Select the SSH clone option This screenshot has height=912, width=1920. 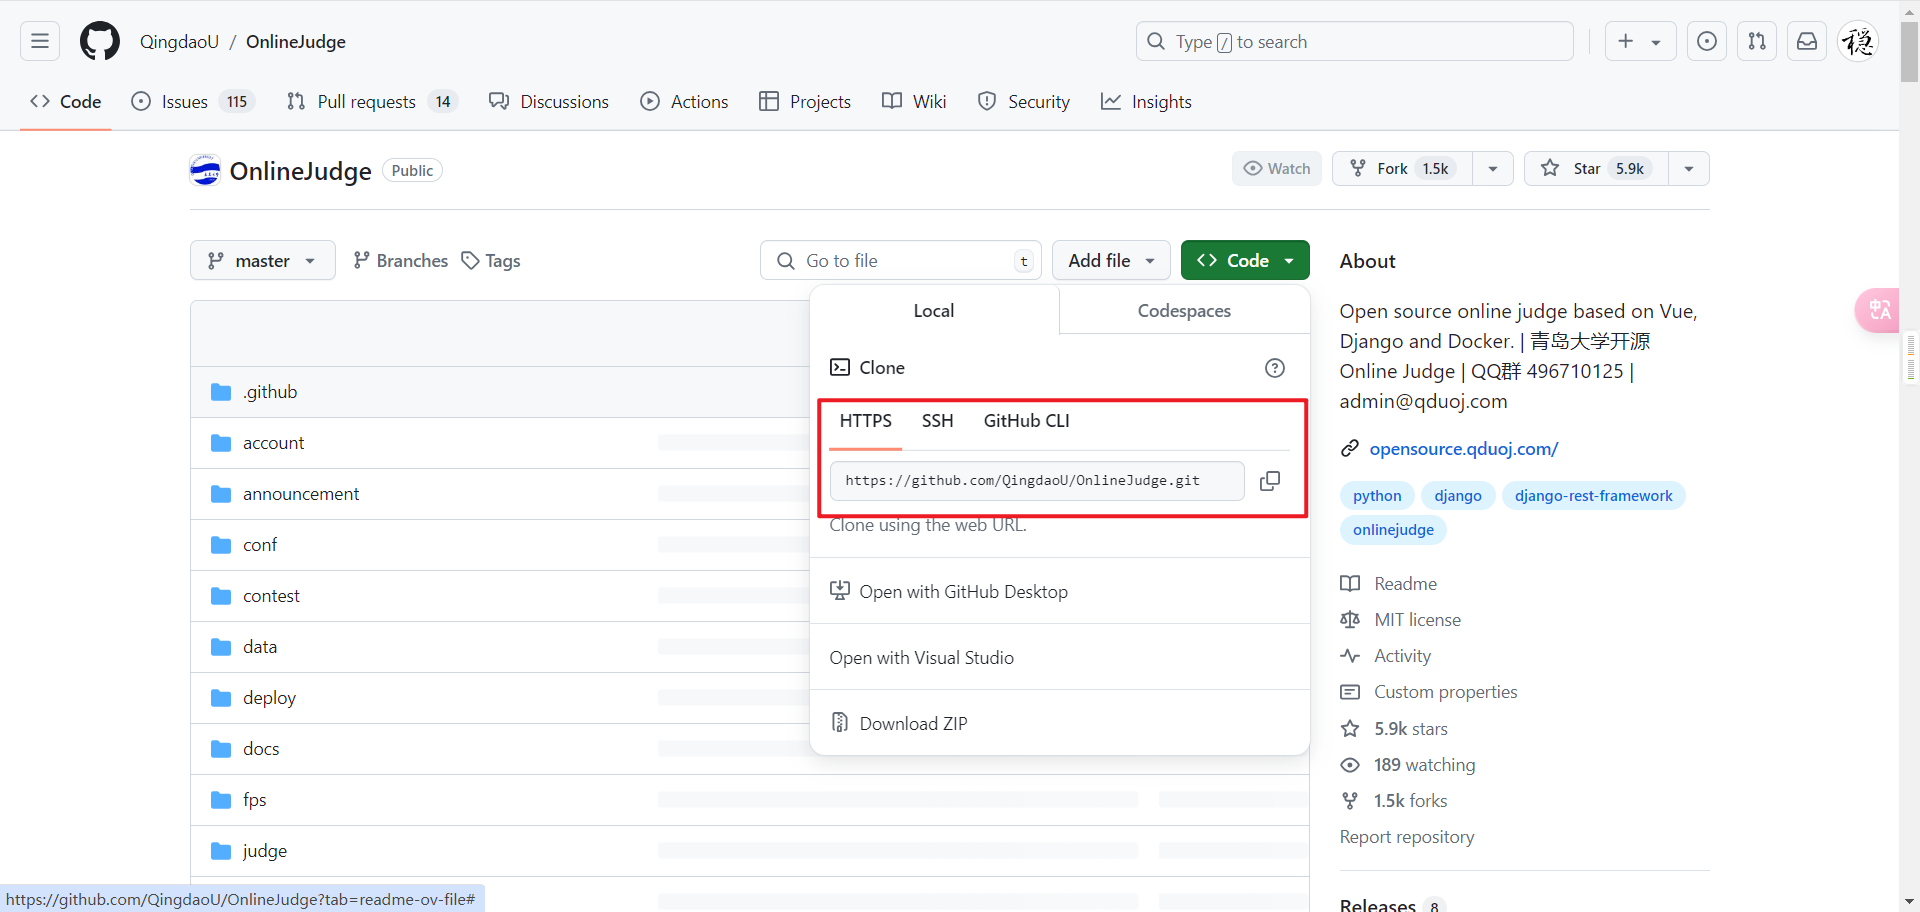938,421
